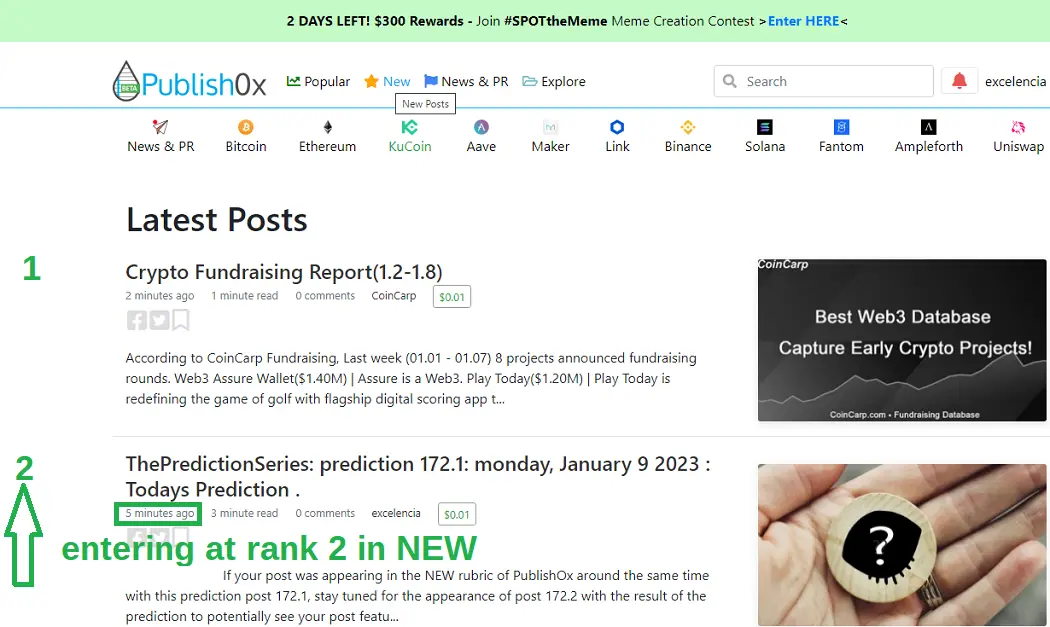
Task: Open the question mark coin thumbnail
Action: coord(902,545)
